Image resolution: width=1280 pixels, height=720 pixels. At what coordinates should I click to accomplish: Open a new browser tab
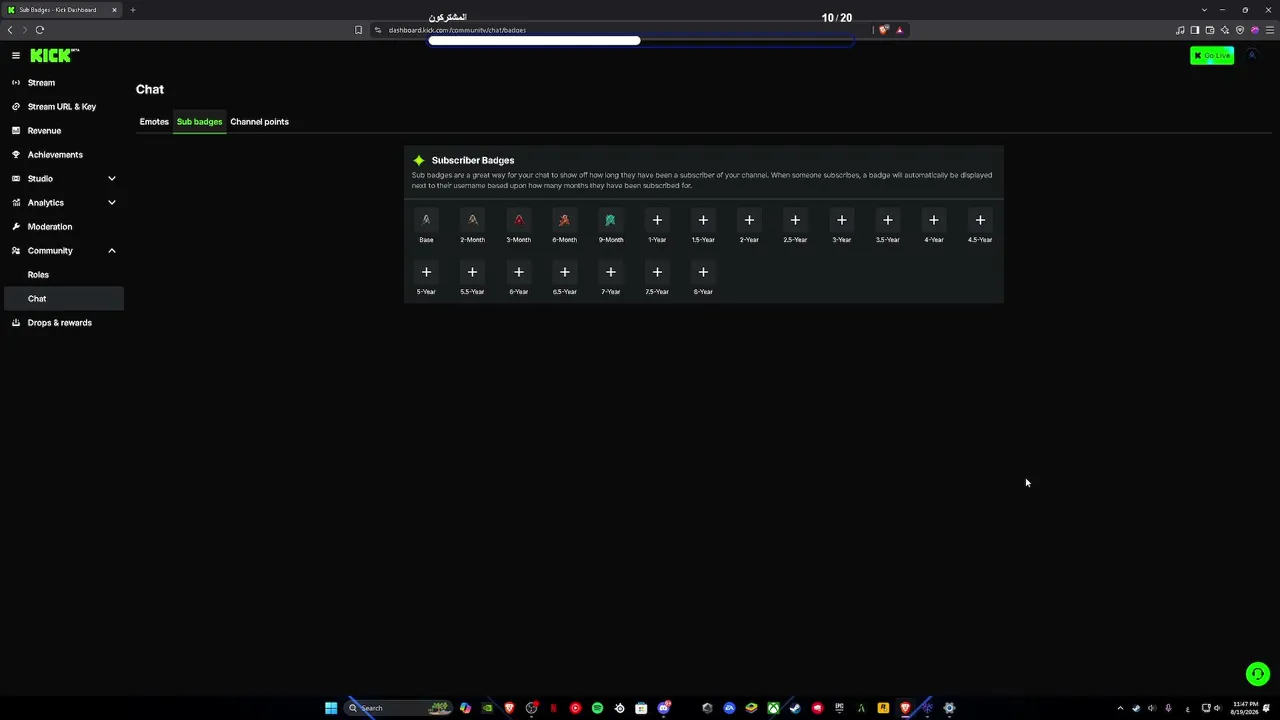click(x=132, y=10)
